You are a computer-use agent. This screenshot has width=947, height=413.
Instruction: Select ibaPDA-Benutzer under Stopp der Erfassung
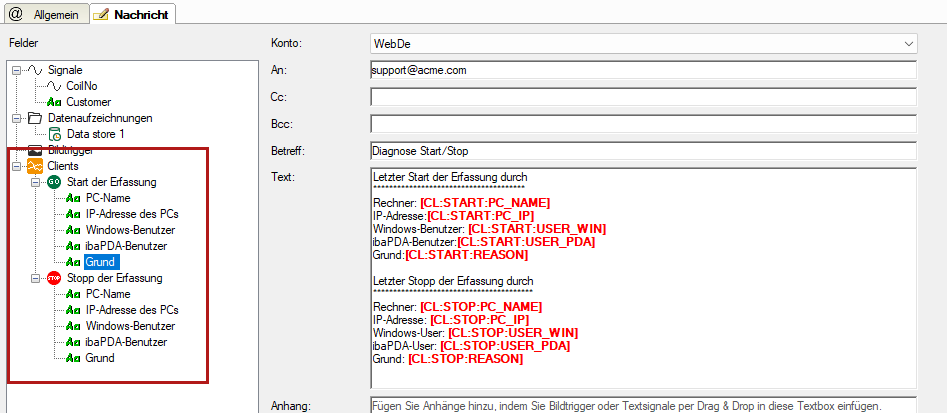(126, 342)
